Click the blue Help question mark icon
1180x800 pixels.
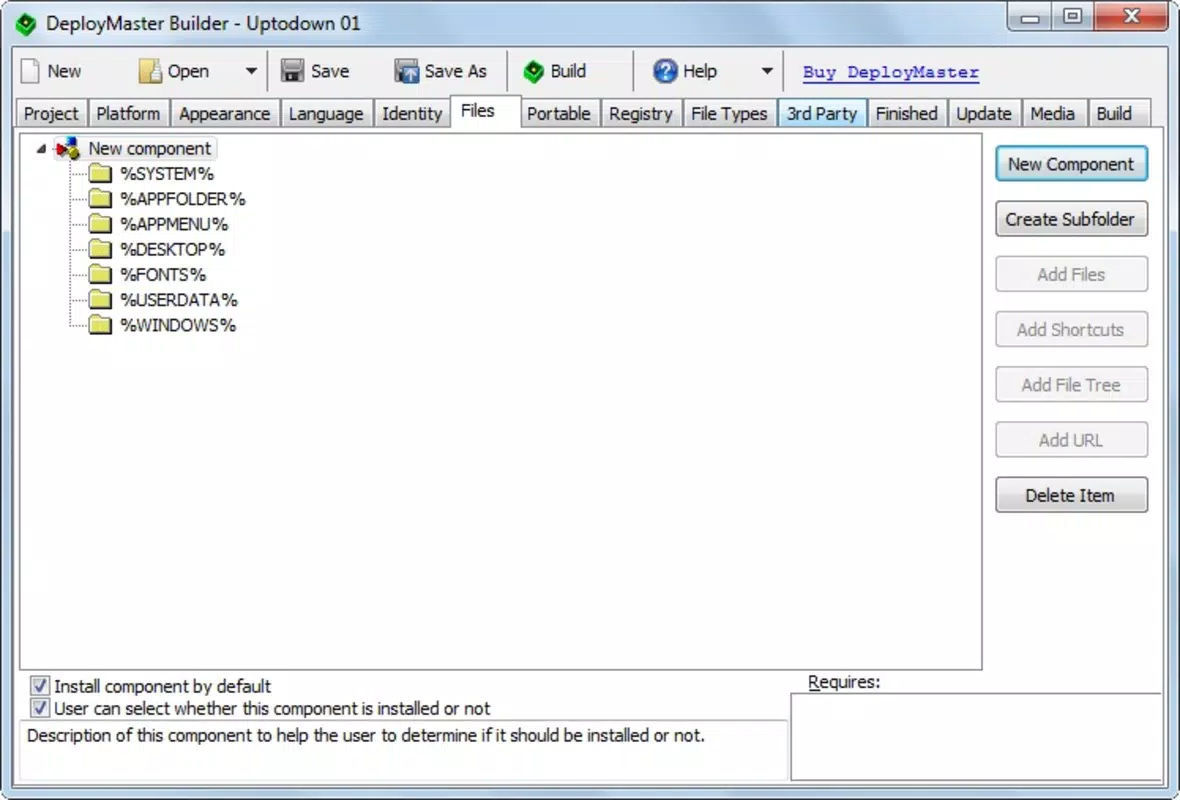pos(665,71)
